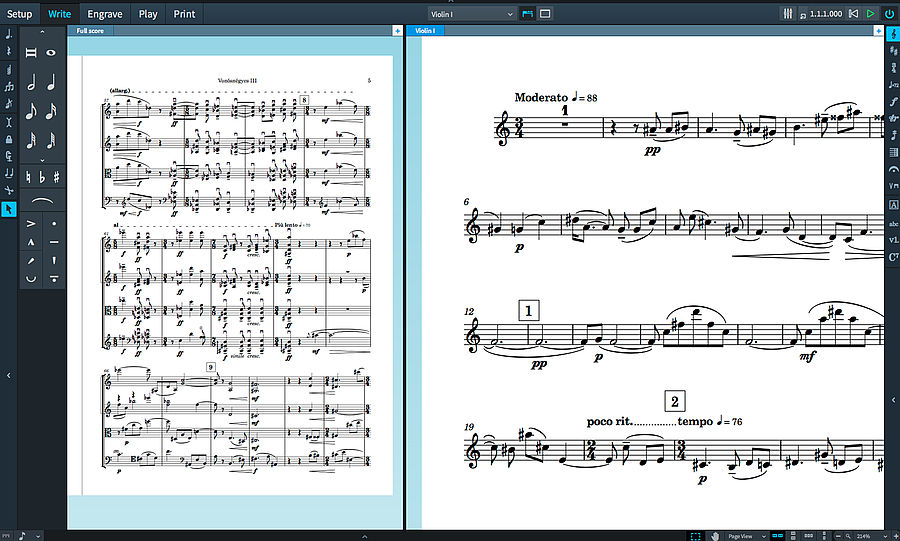Open Engrave mode

point(104,14)
